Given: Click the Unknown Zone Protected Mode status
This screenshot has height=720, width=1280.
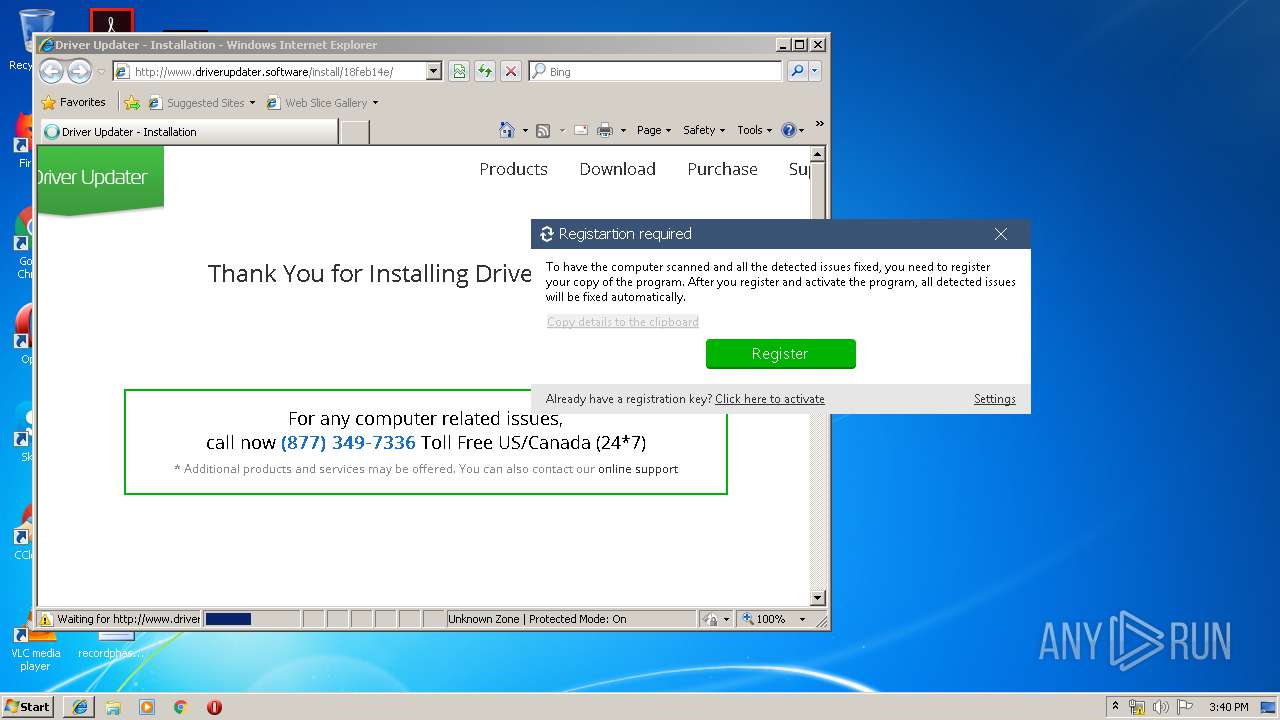Looking at the screenshot, I should point(571,619).
